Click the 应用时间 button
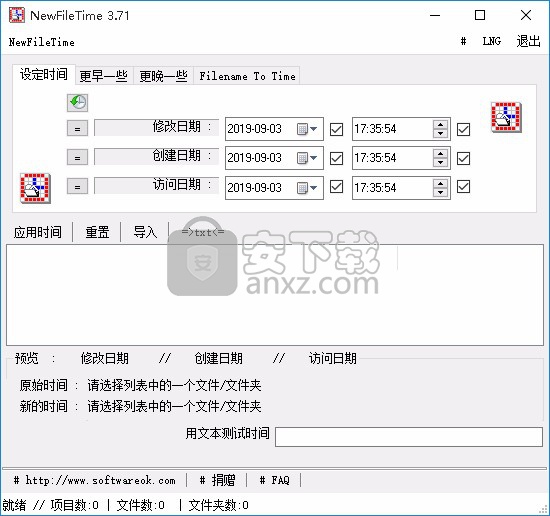Screen dimensions: 550x516 (38, 232)
